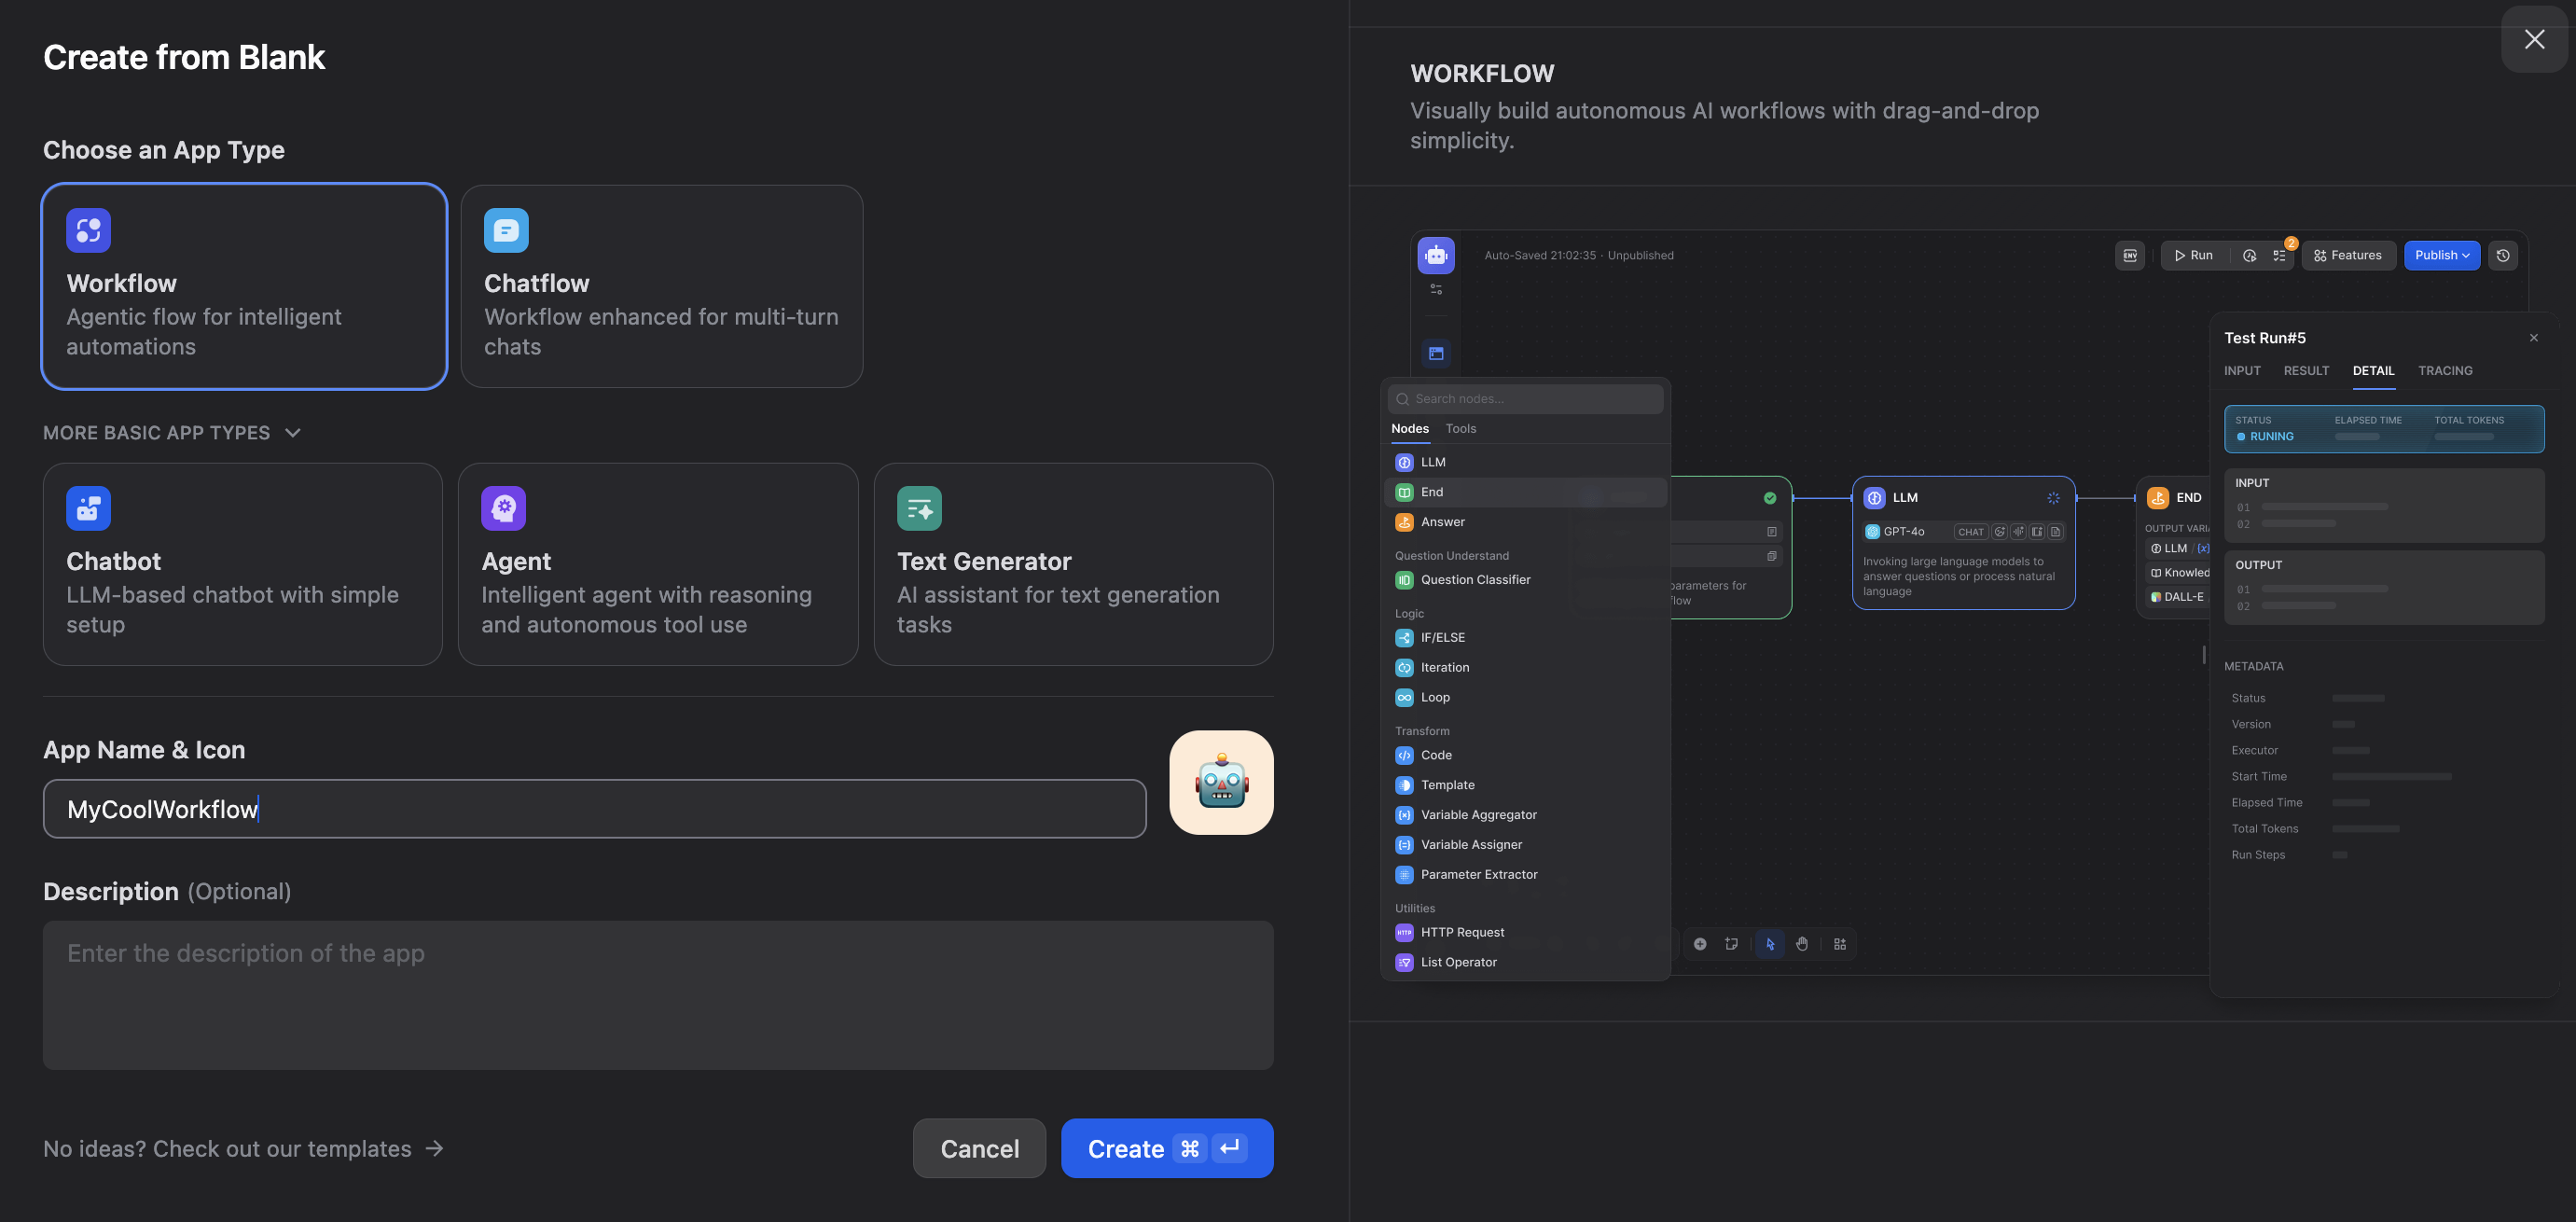Image resolution: width=2576 pixels, height=1222 pixels.
Task: Select the Workflow app type card
Action: [x=244, y=286]
